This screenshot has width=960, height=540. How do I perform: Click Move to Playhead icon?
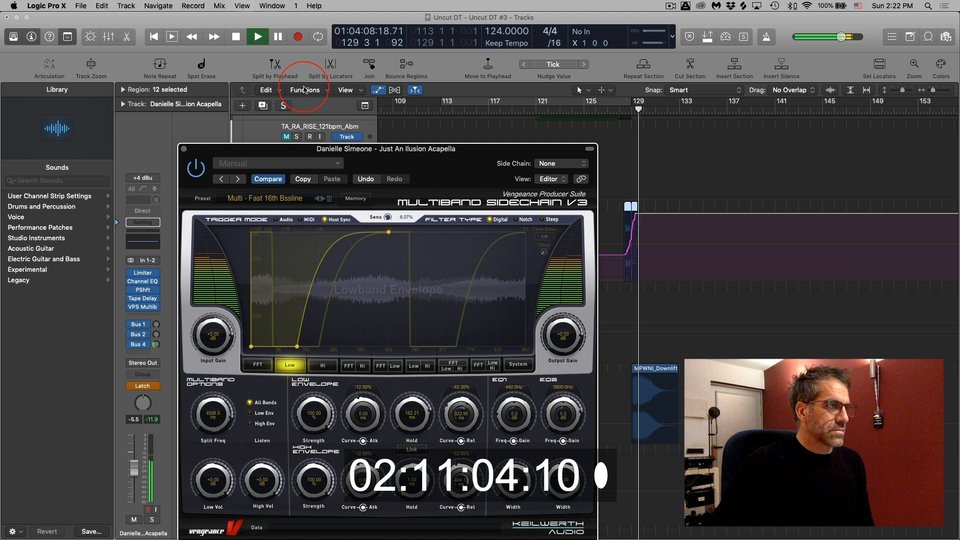[x=487, y=64]
